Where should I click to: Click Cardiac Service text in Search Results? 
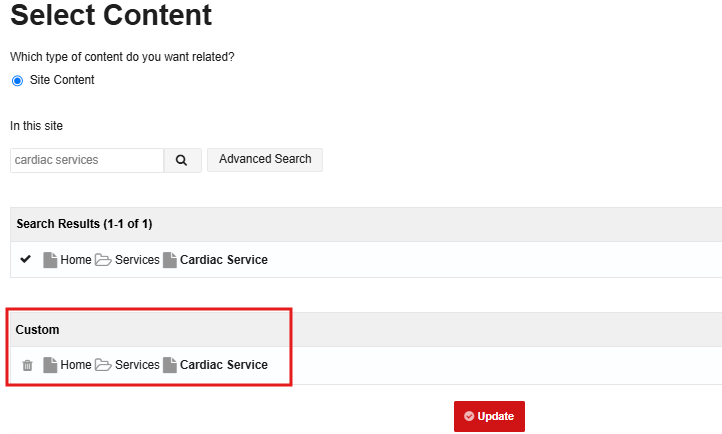coord(224,260)
